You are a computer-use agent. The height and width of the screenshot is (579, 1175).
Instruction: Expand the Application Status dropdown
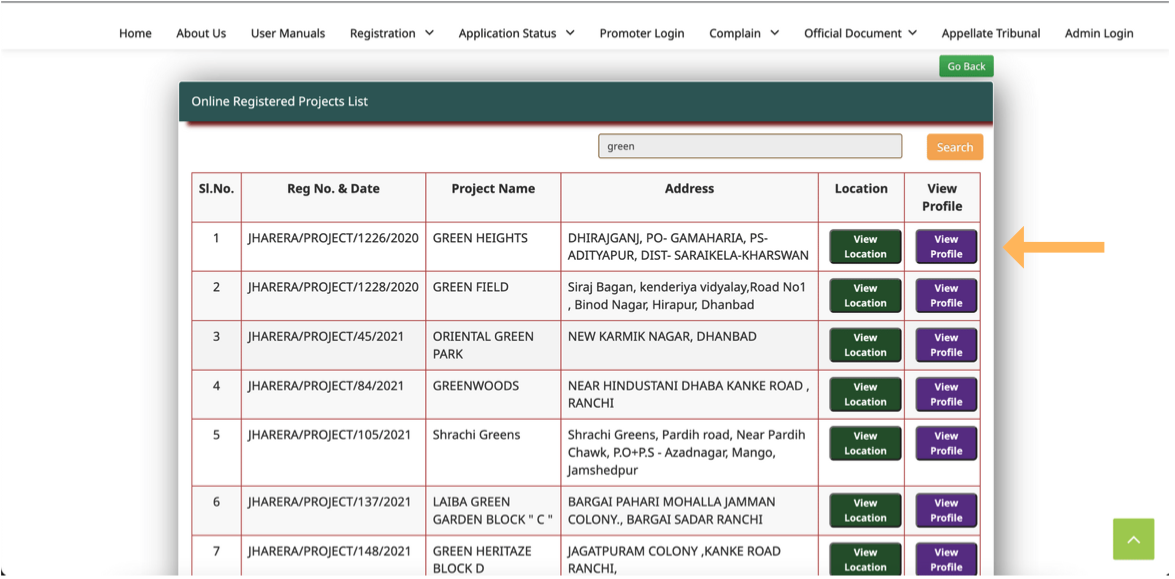516,33
